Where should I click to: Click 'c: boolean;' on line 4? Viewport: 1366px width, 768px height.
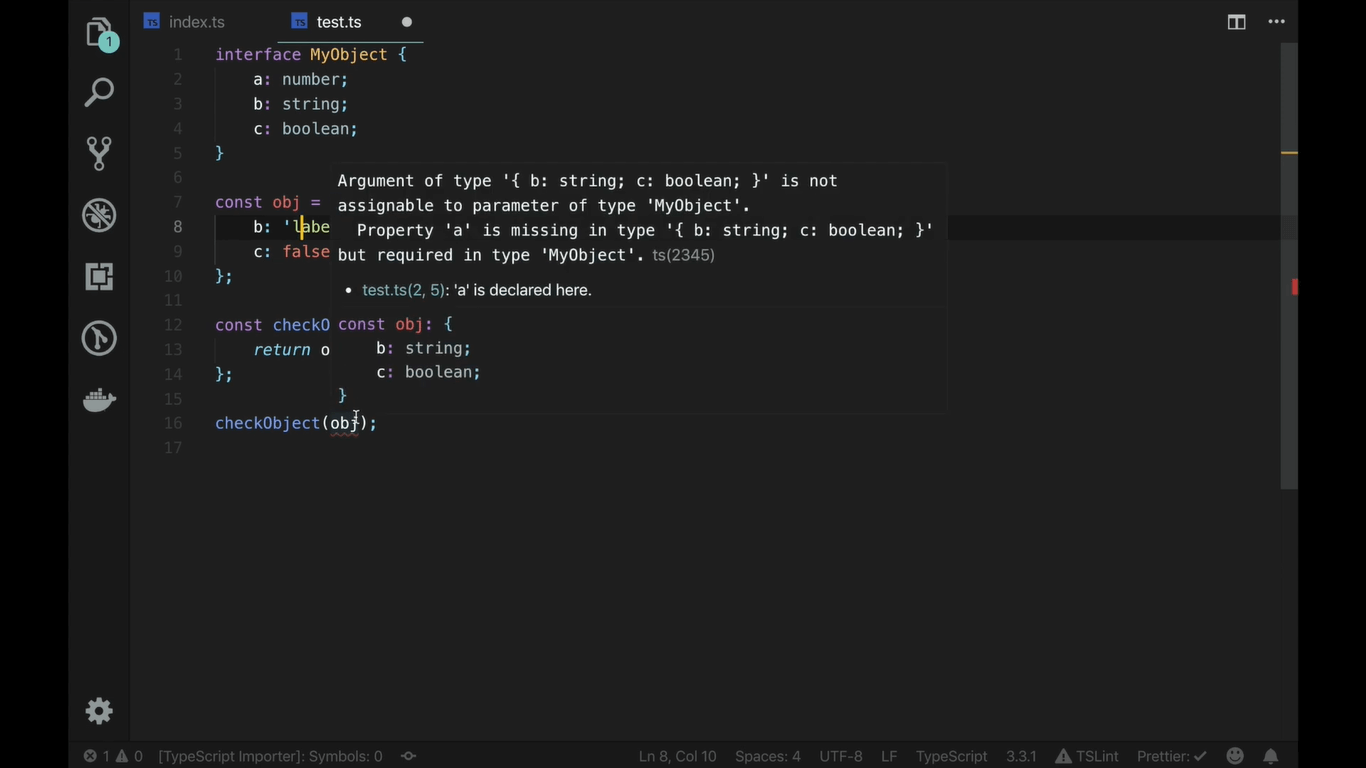[x=305, y=129]
